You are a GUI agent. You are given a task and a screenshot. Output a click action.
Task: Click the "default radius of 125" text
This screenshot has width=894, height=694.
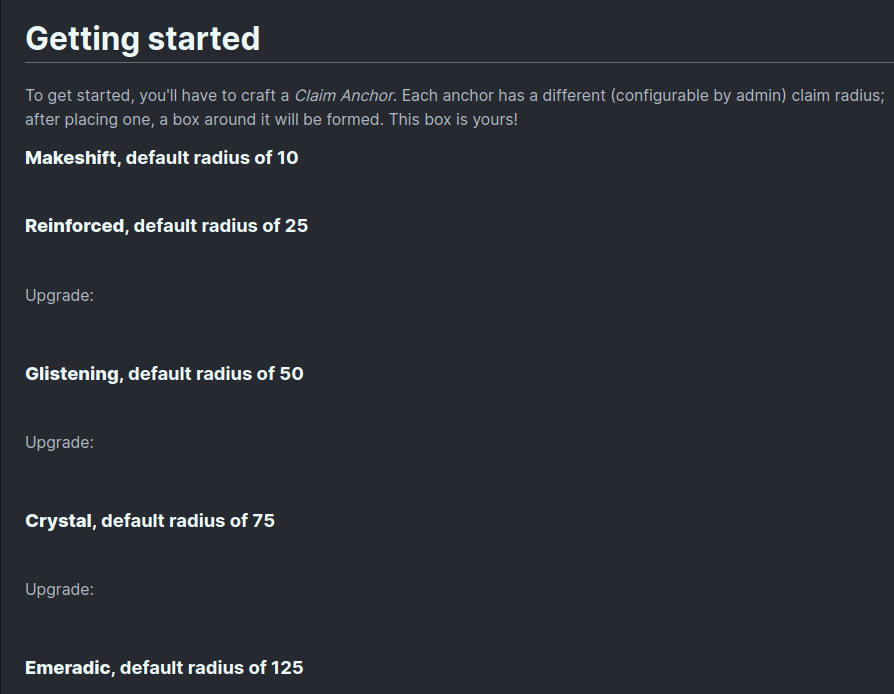(212, 668)
